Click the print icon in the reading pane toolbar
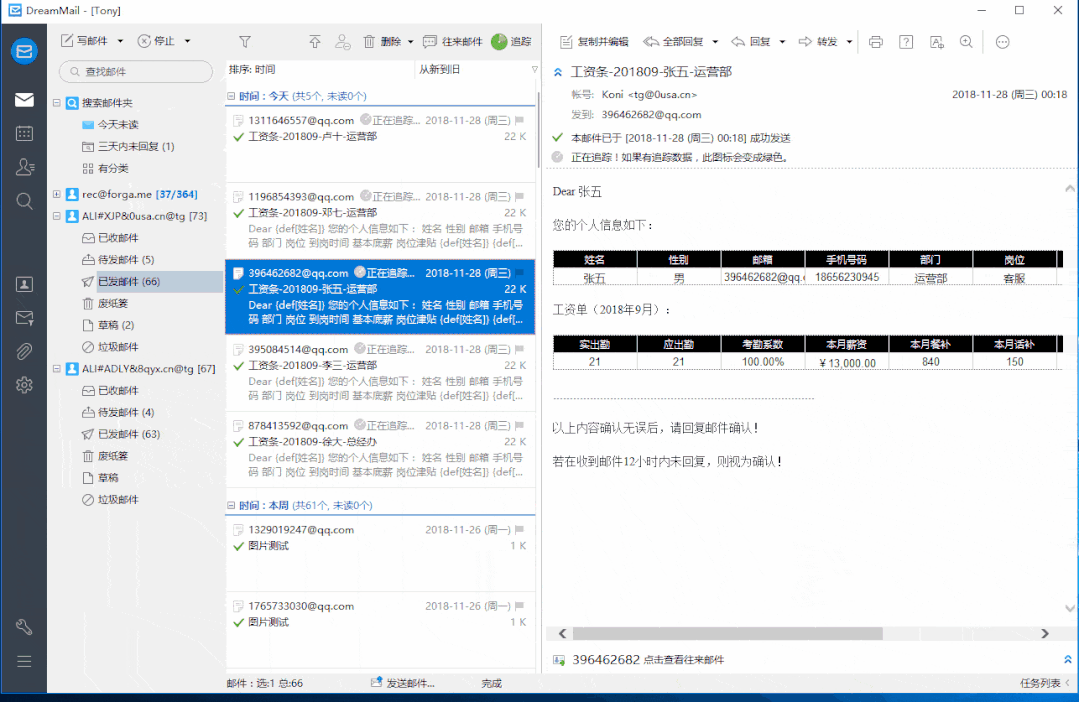The image size is (1079, 702). 875,42
